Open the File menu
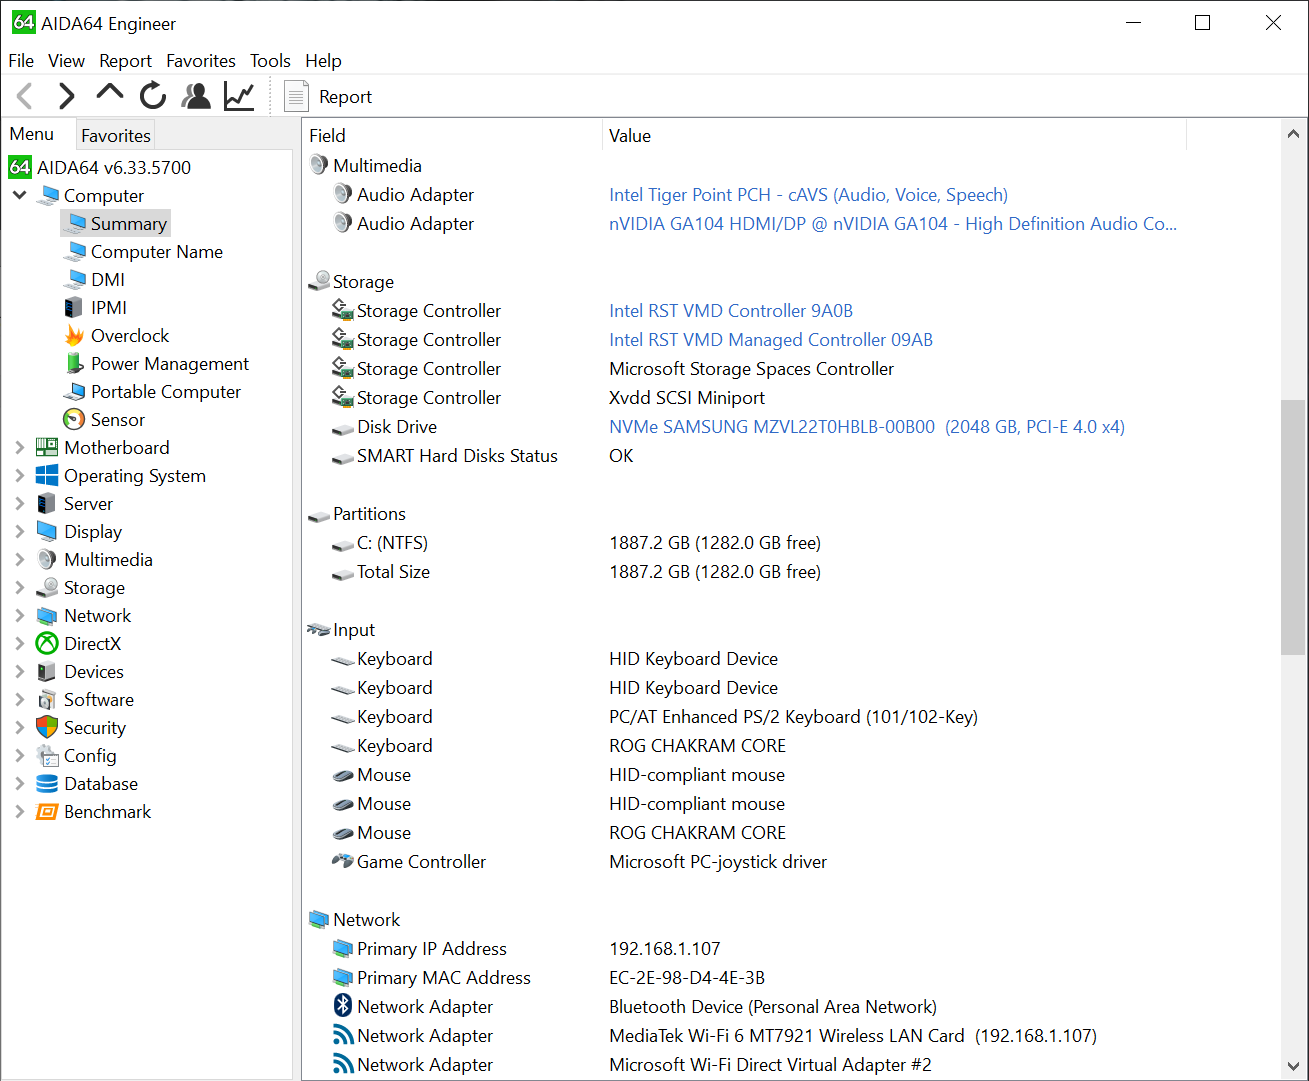The width and height of the screenshot is (1309, 1081). coord(21,61)
